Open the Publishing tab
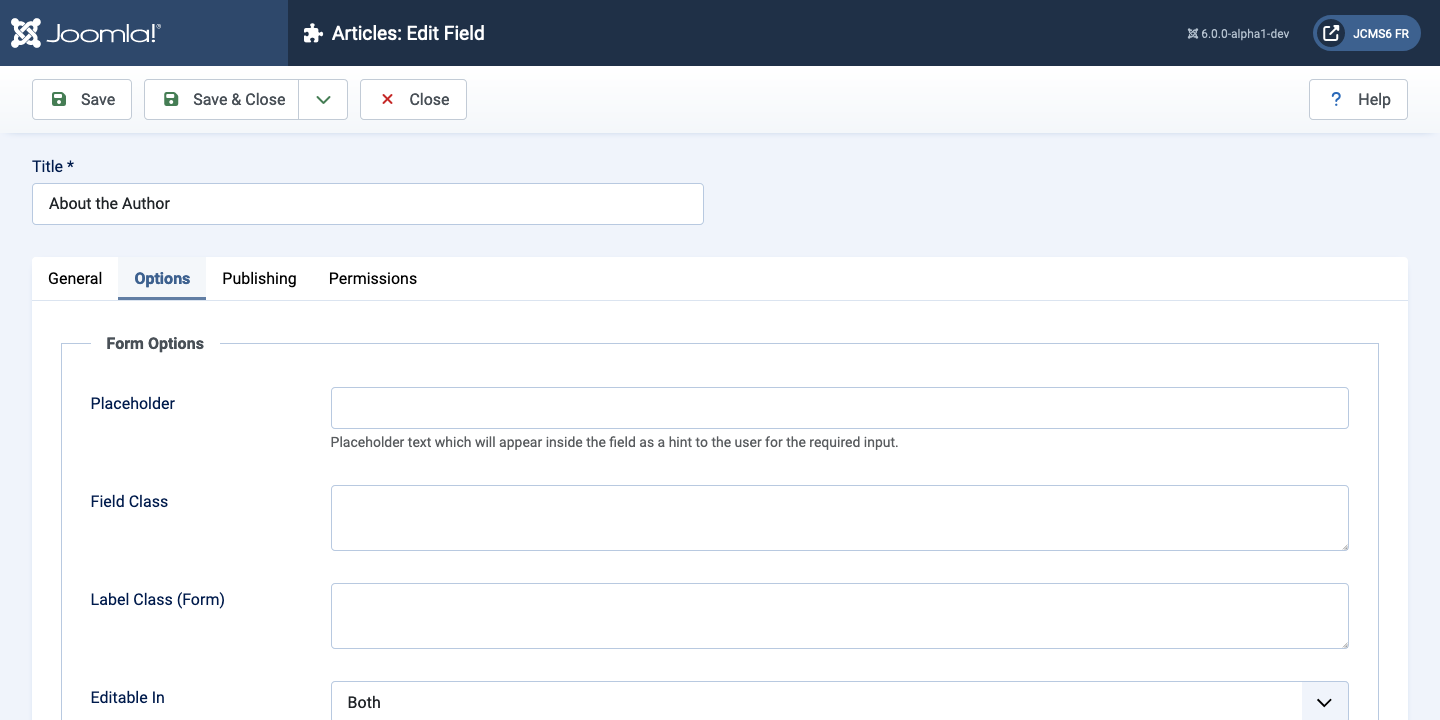Screen dimensions: 1440x720 (x=259, y=278)
